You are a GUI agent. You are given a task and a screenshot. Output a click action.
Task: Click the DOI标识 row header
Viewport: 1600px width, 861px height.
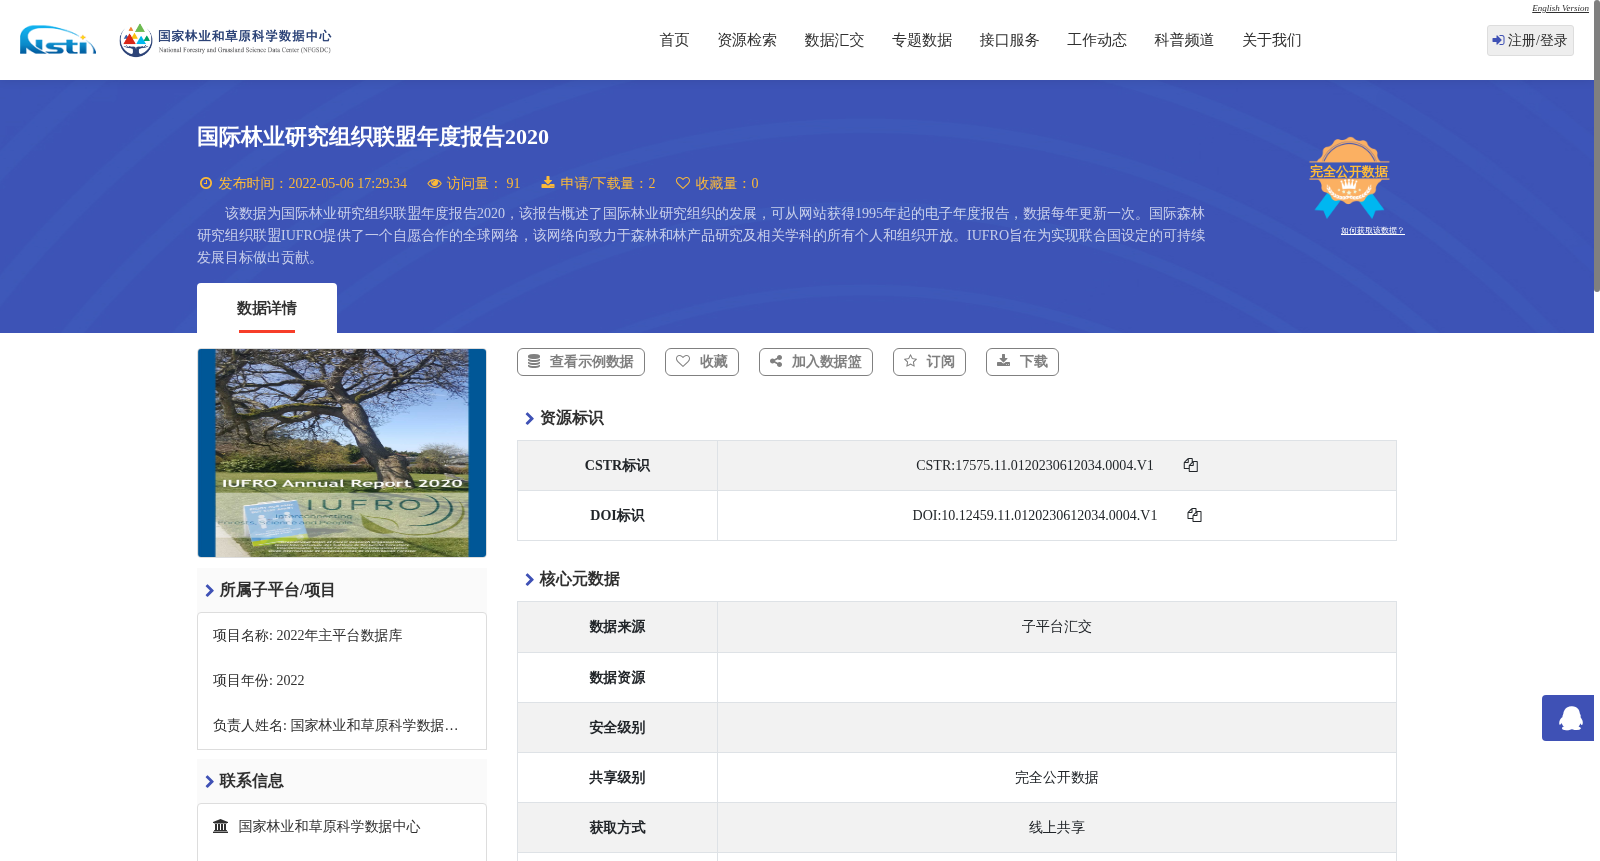[617, 515]
